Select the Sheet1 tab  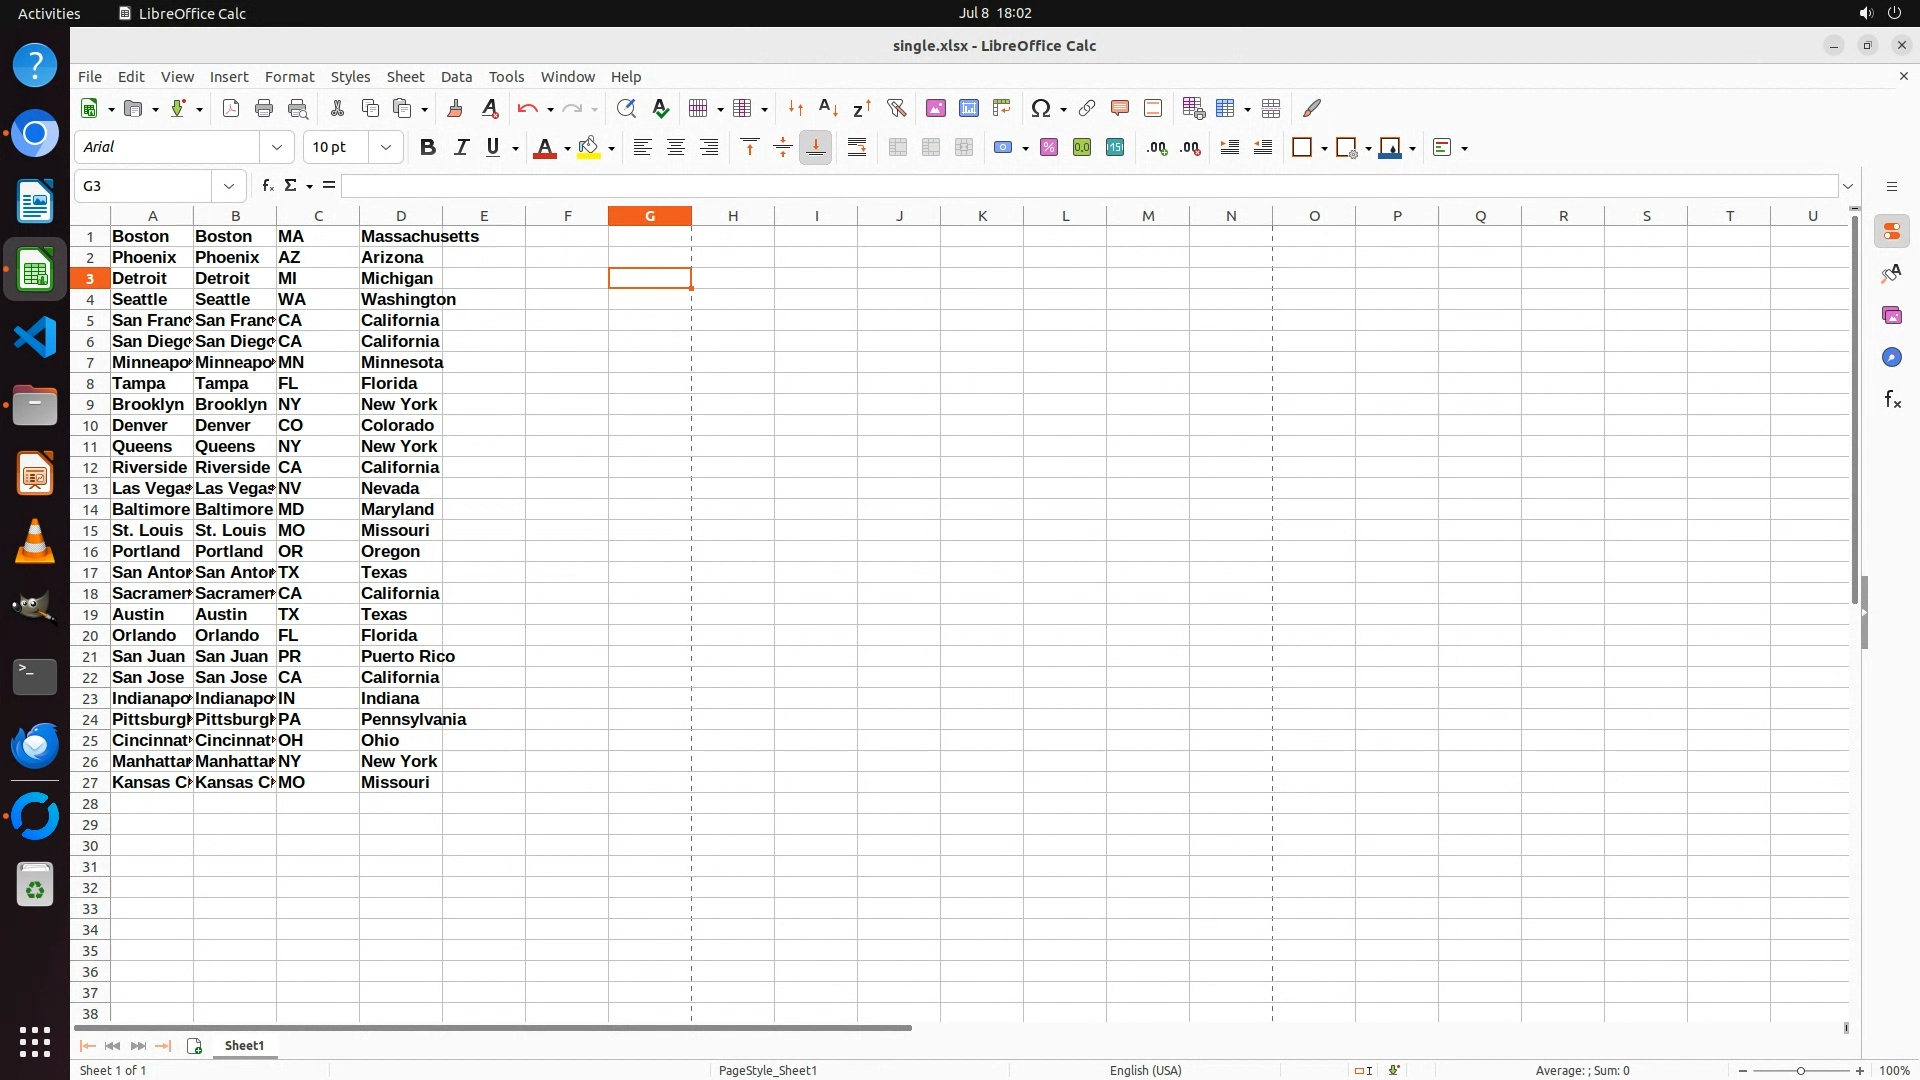tap(244, 1046)
